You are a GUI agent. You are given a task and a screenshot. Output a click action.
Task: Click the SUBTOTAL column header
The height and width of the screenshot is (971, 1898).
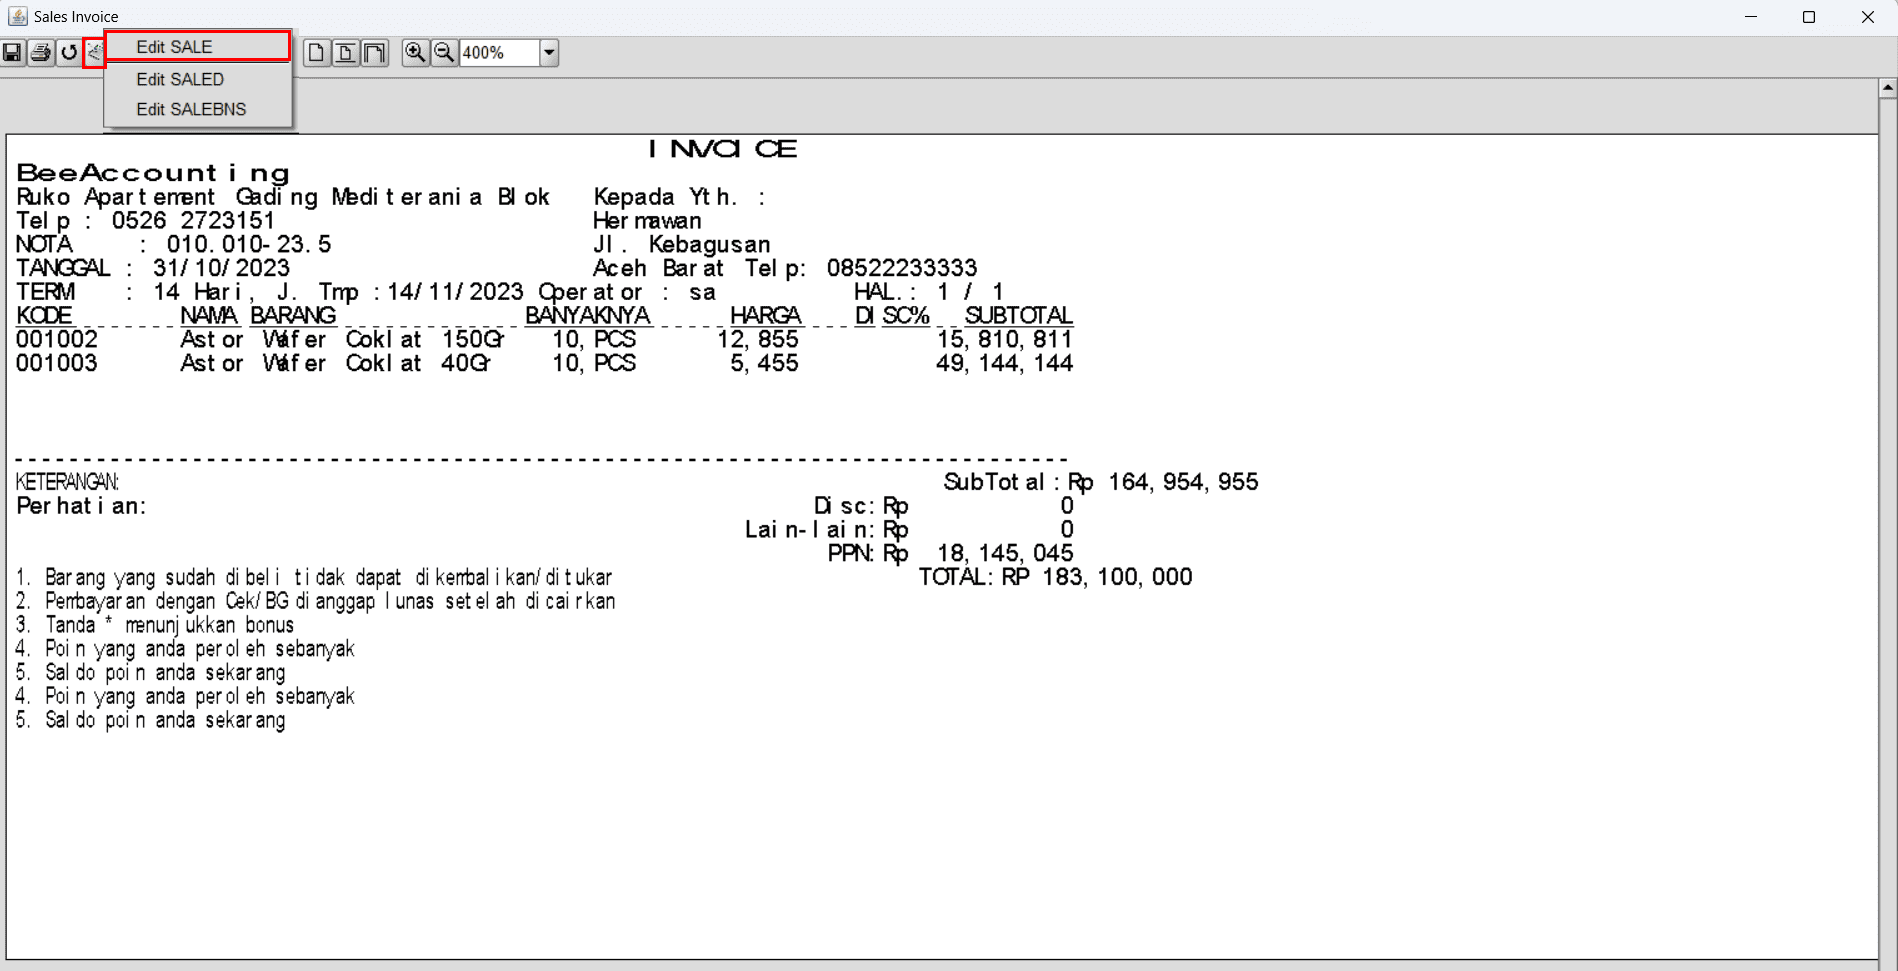[x=1018, y=316]
